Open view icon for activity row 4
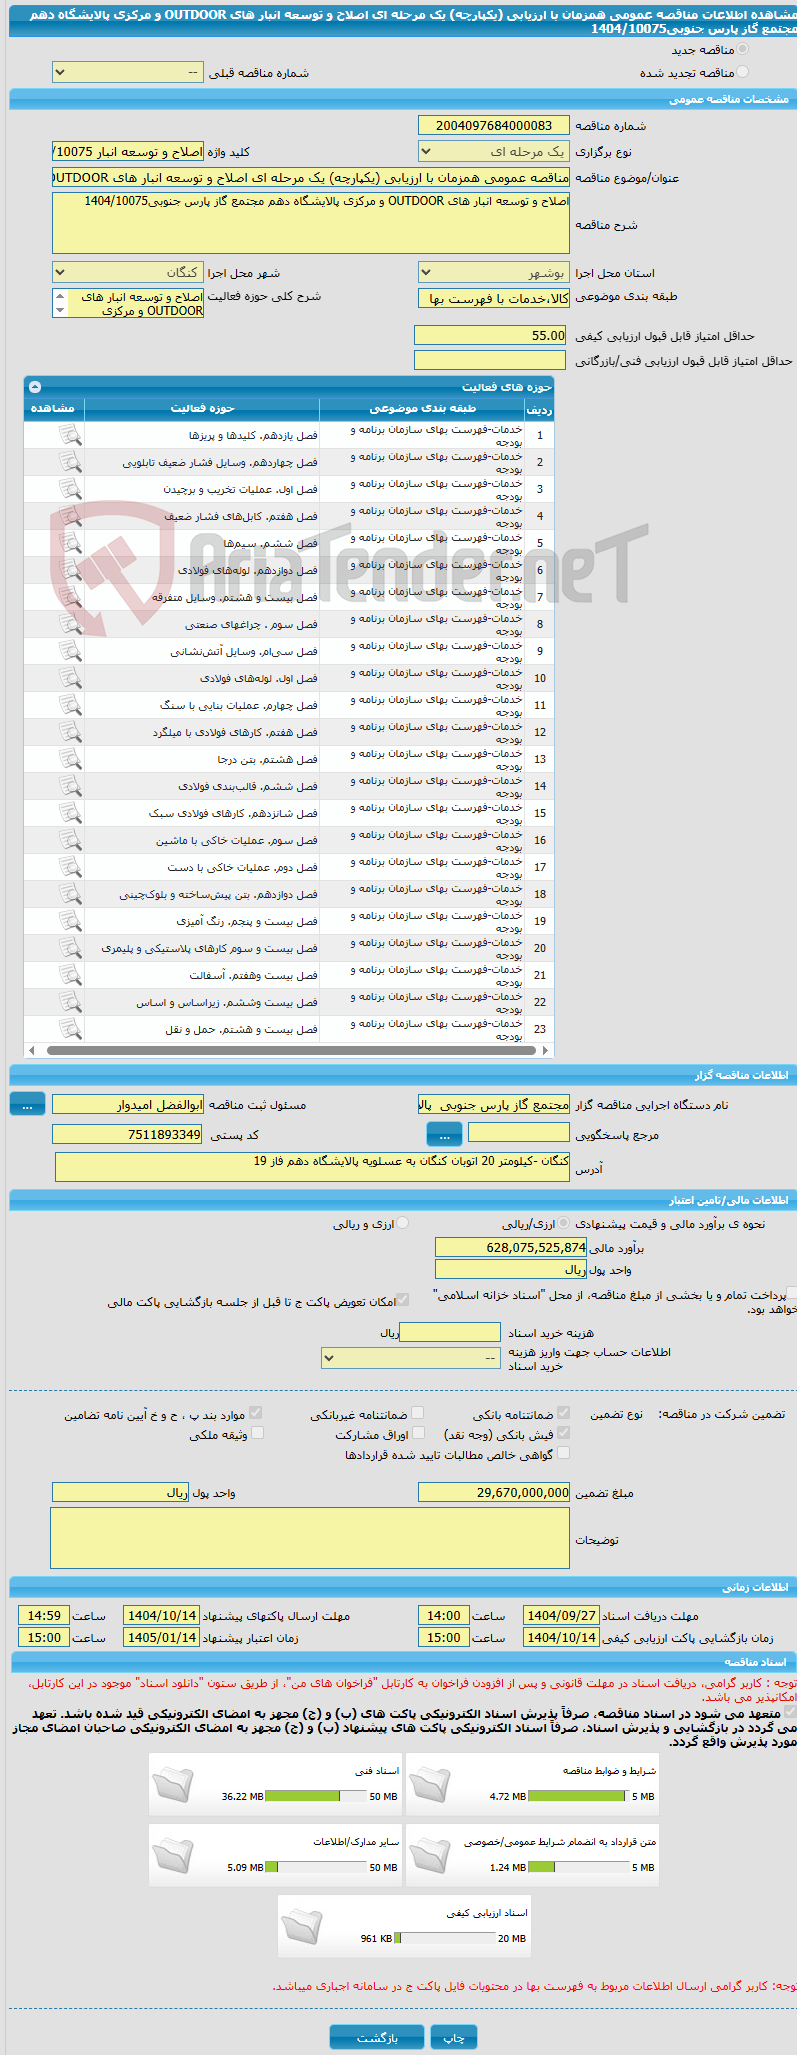 coord(69,516)
